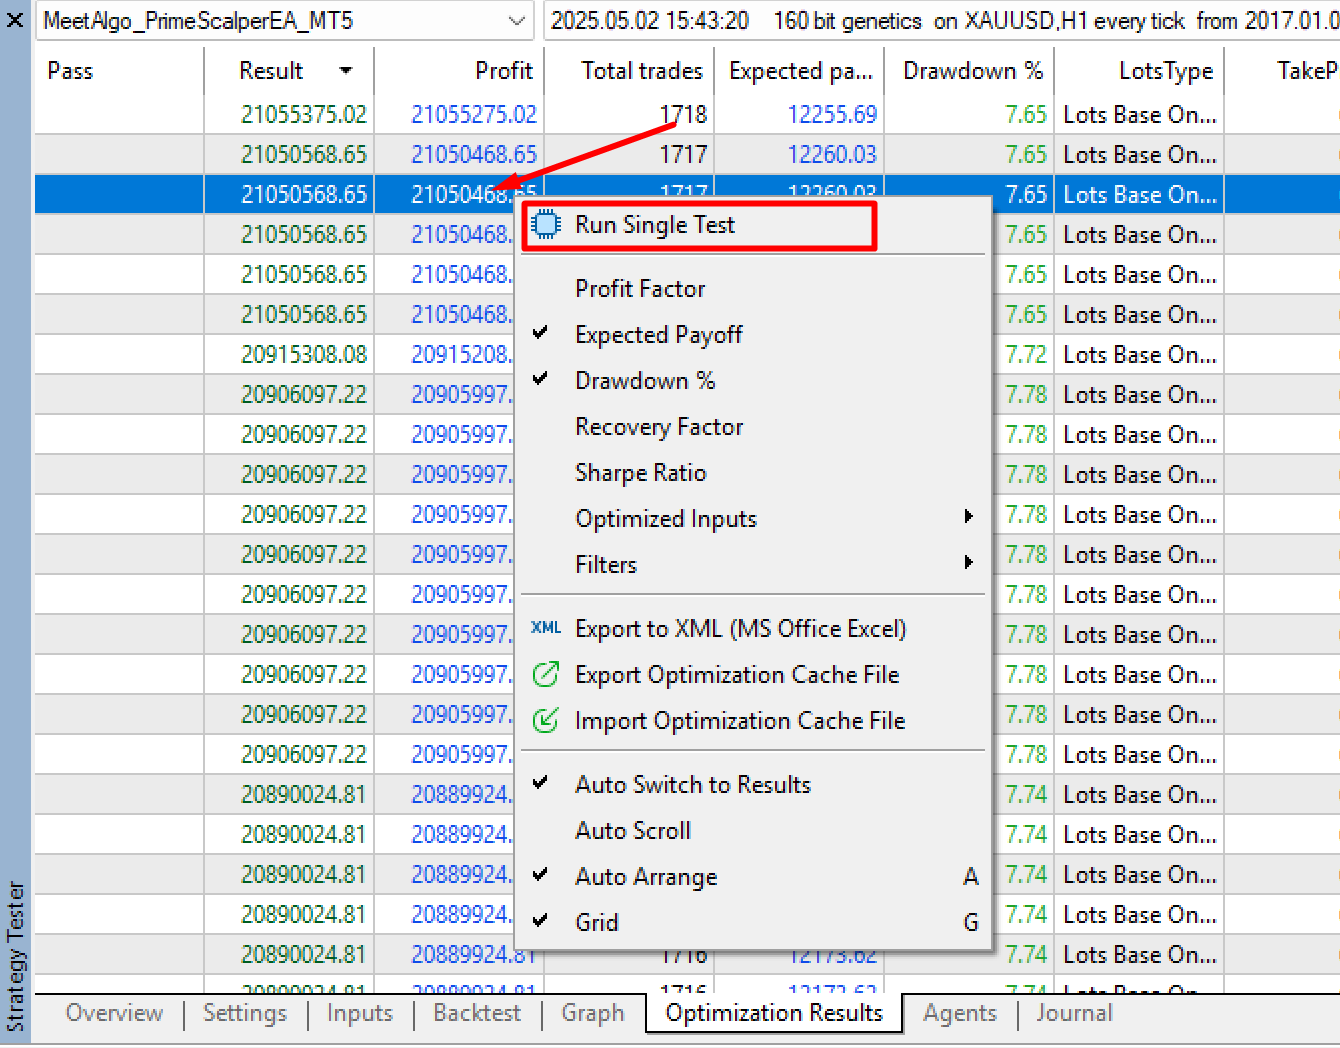The image size is (1340, 1048).
Task: Enable Auto Scroll option
Action: click(633, 831)
